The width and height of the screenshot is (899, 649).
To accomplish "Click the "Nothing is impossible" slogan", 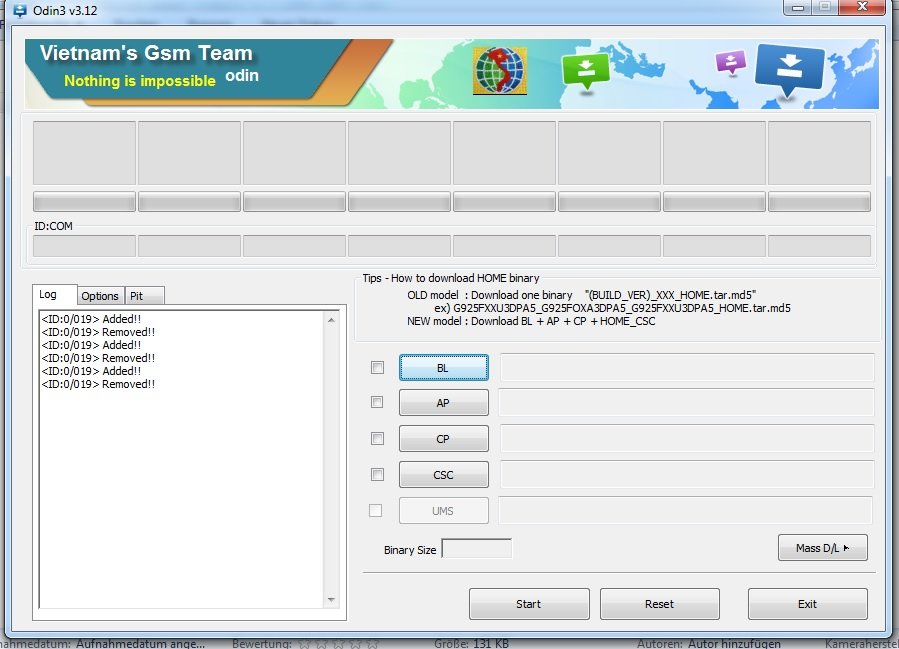I will pos(140,81).
